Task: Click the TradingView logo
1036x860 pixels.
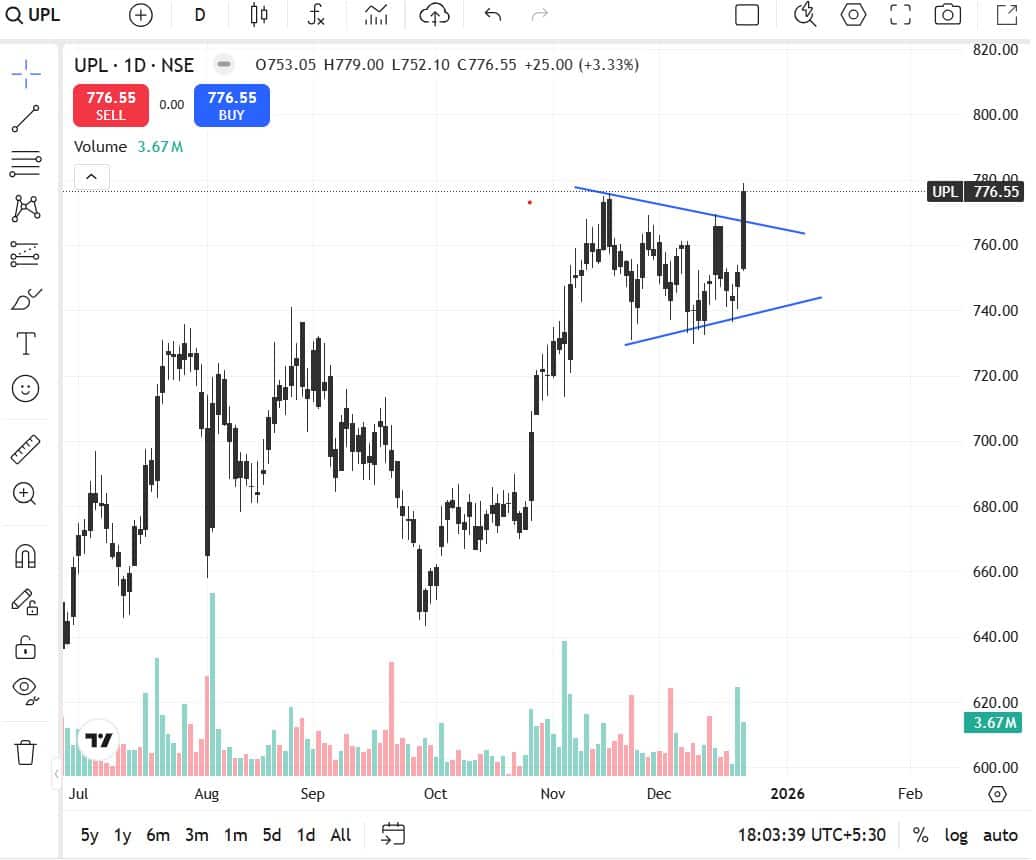Action: point(98,741)
